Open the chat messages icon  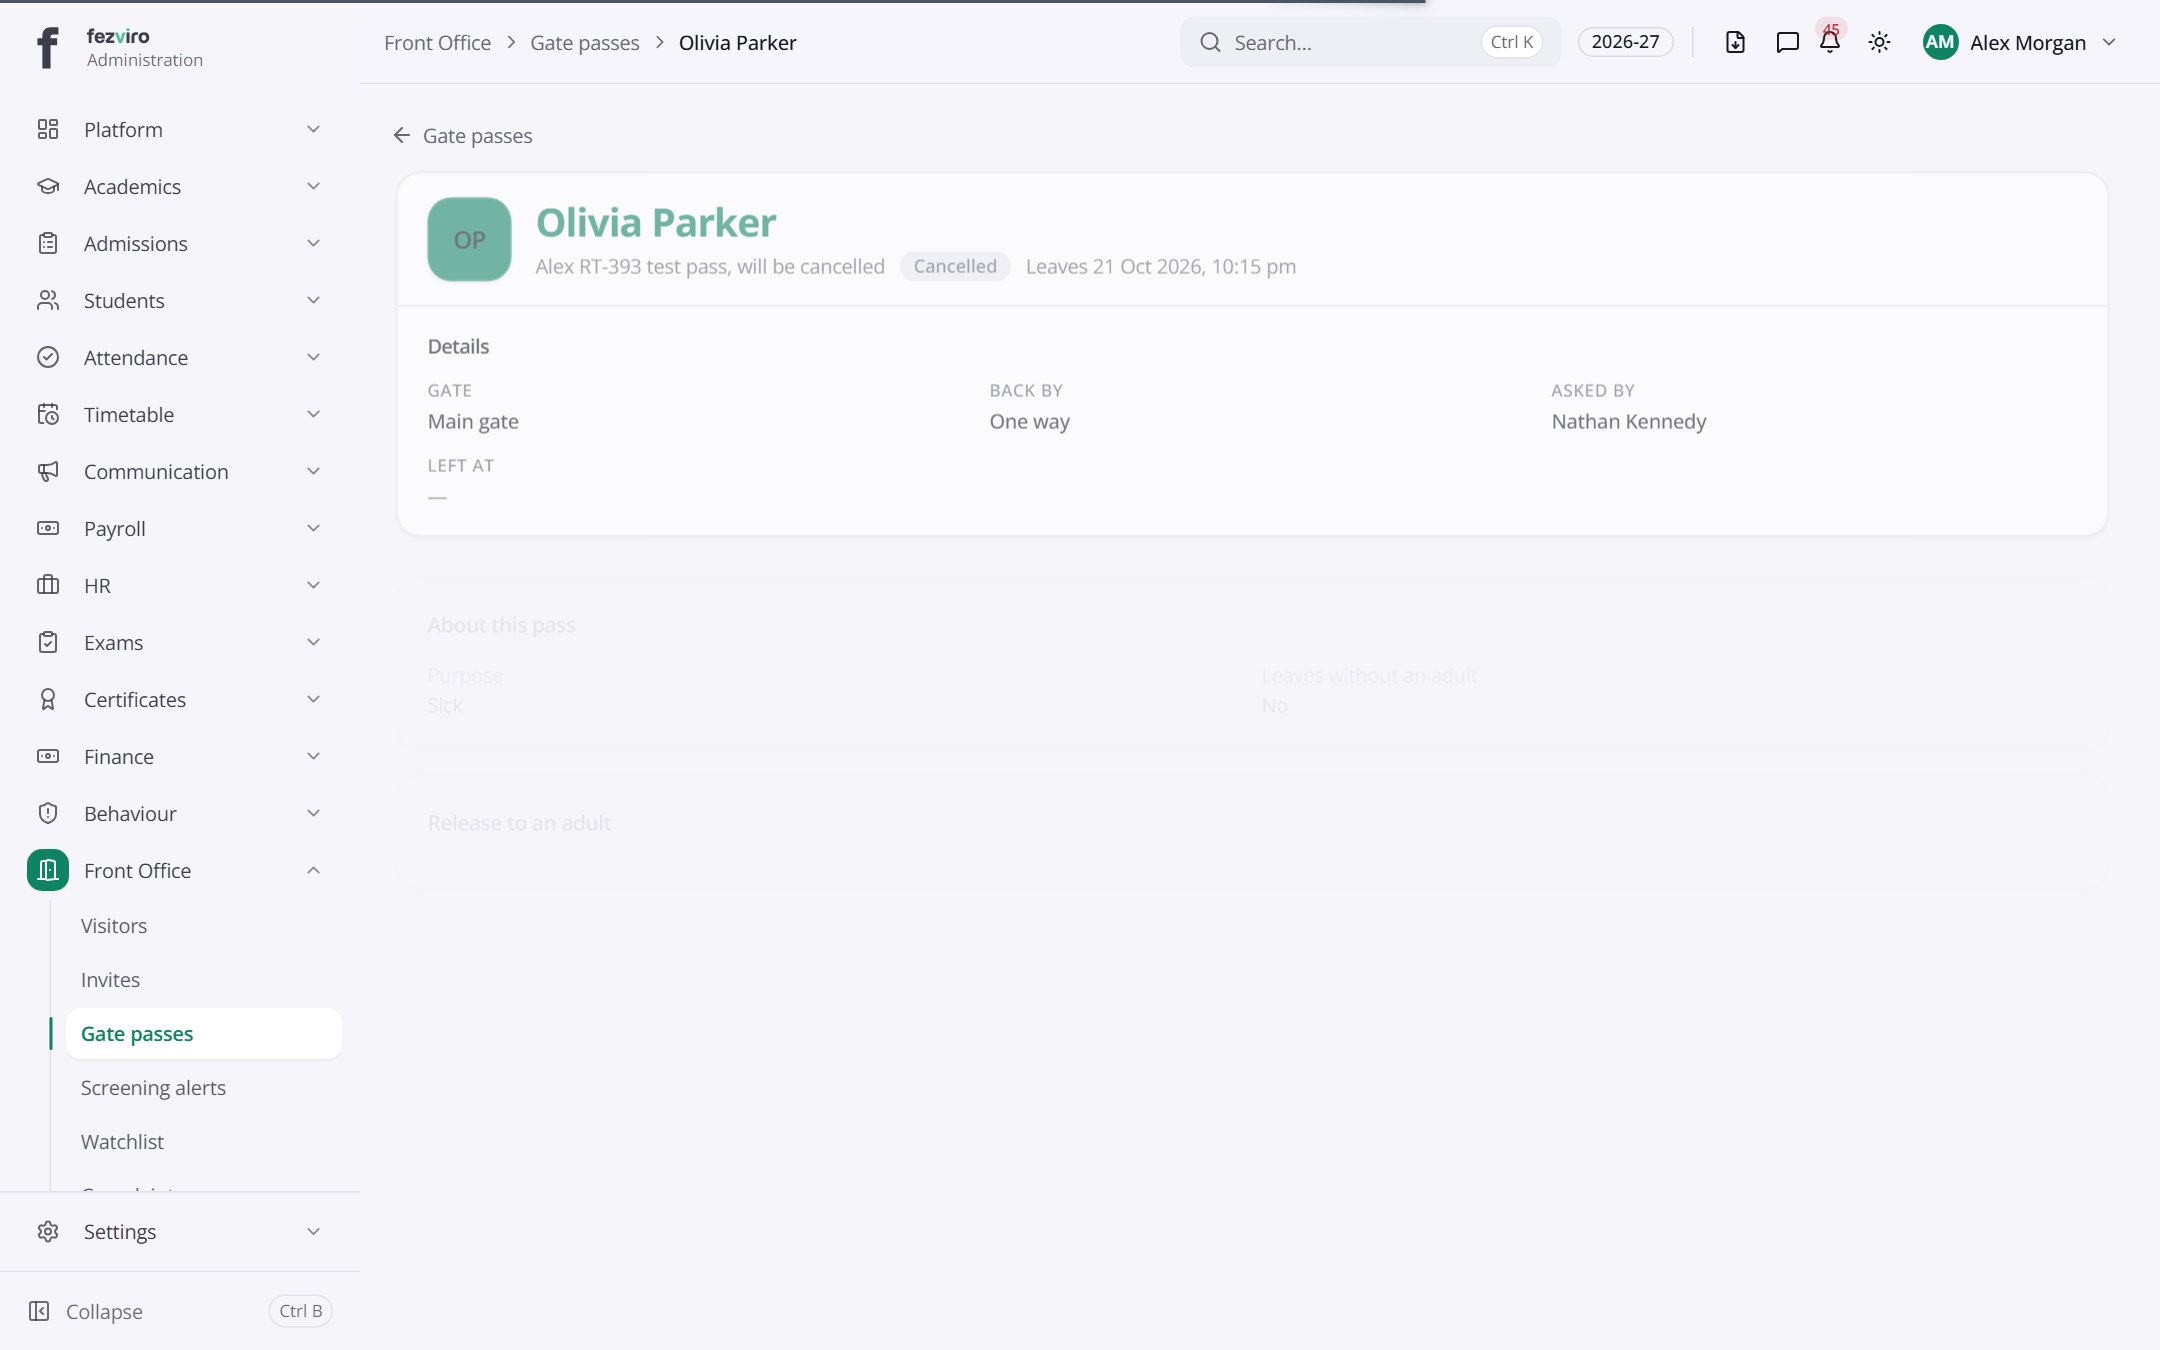pos(1787,42)
